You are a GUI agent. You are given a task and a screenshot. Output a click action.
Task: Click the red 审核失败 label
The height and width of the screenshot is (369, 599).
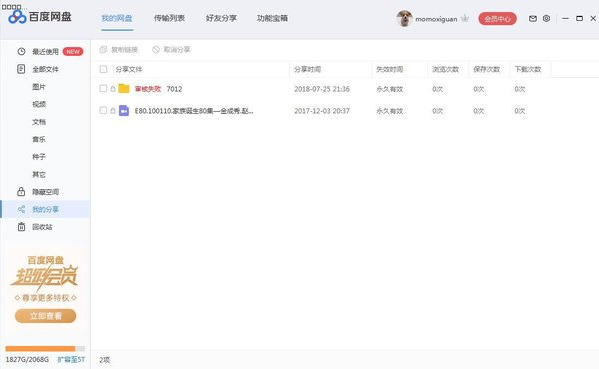[x=148, y=89]
